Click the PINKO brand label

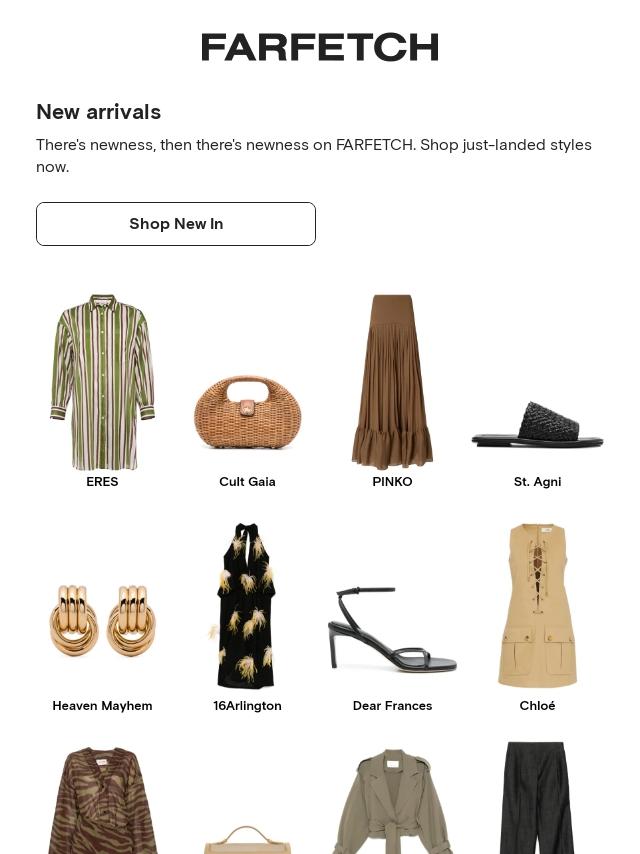click(392, 481)
